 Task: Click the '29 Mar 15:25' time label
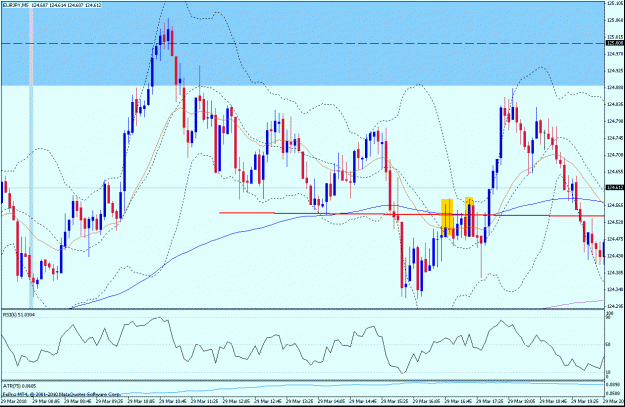click(395, 400)
